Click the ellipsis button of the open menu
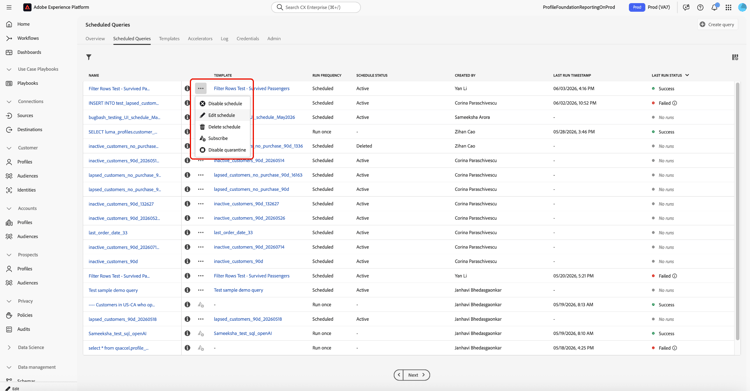 click(x=201, y=89)
